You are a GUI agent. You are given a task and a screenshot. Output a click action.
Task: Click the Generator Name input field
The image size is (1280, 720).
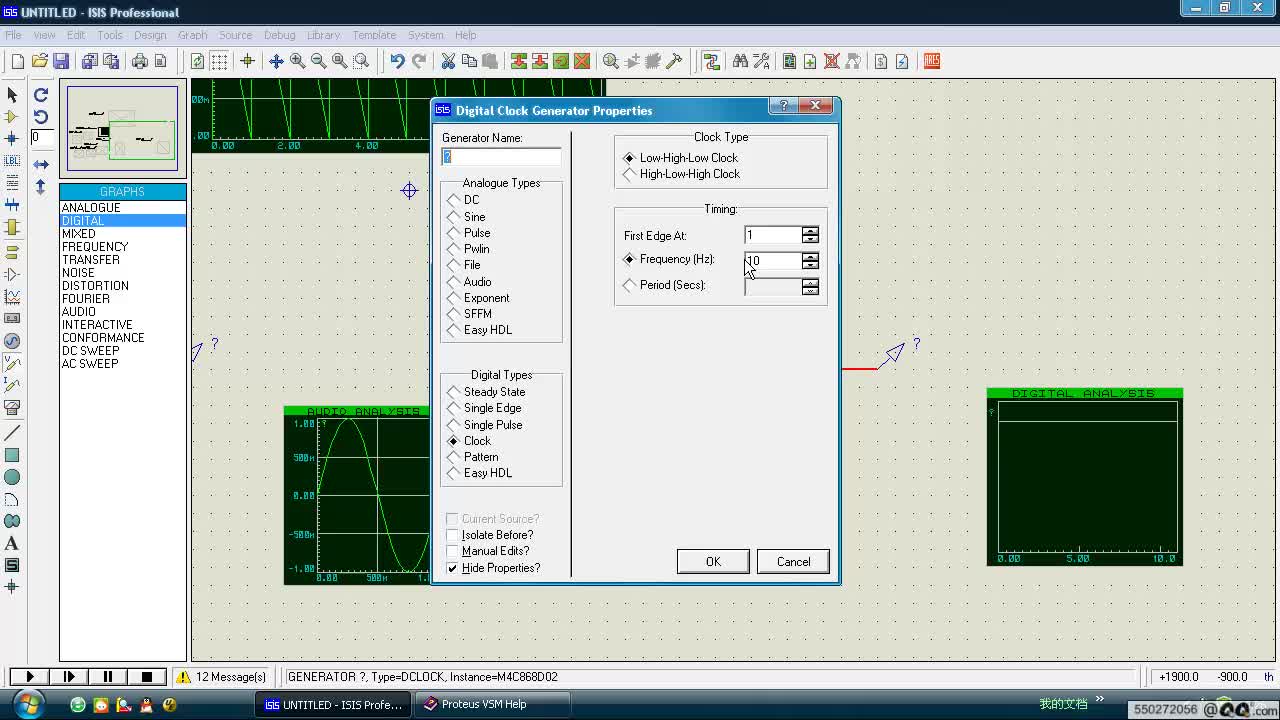501,157
